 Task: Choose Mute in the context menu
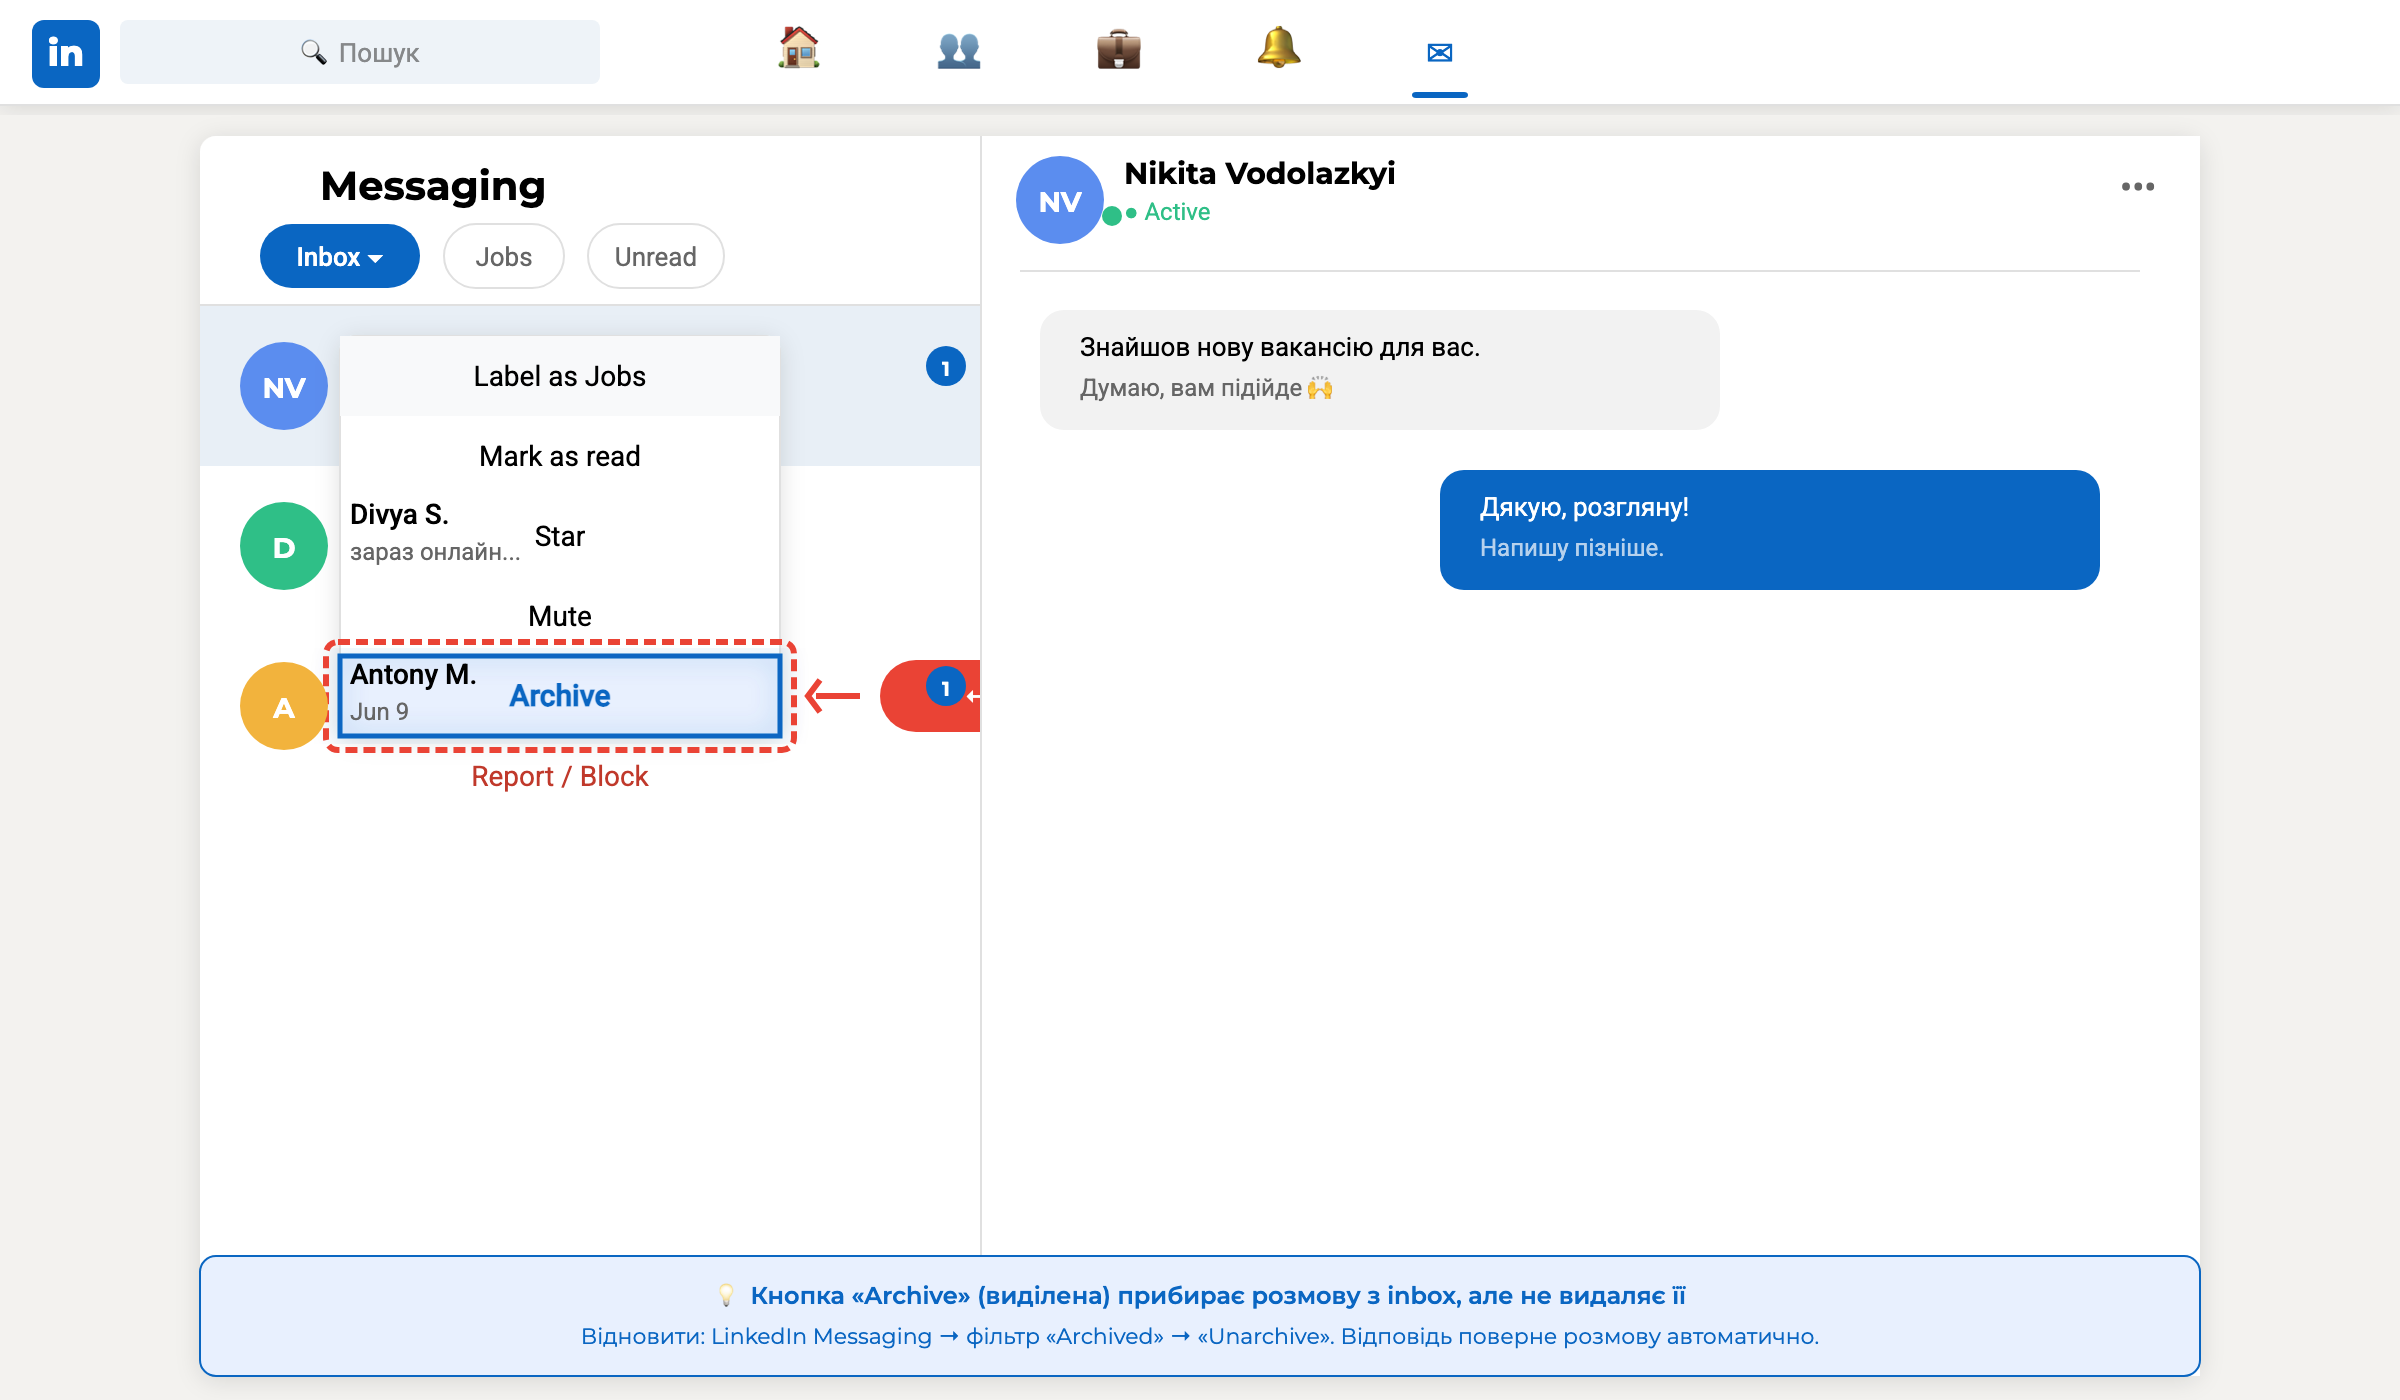560,616
